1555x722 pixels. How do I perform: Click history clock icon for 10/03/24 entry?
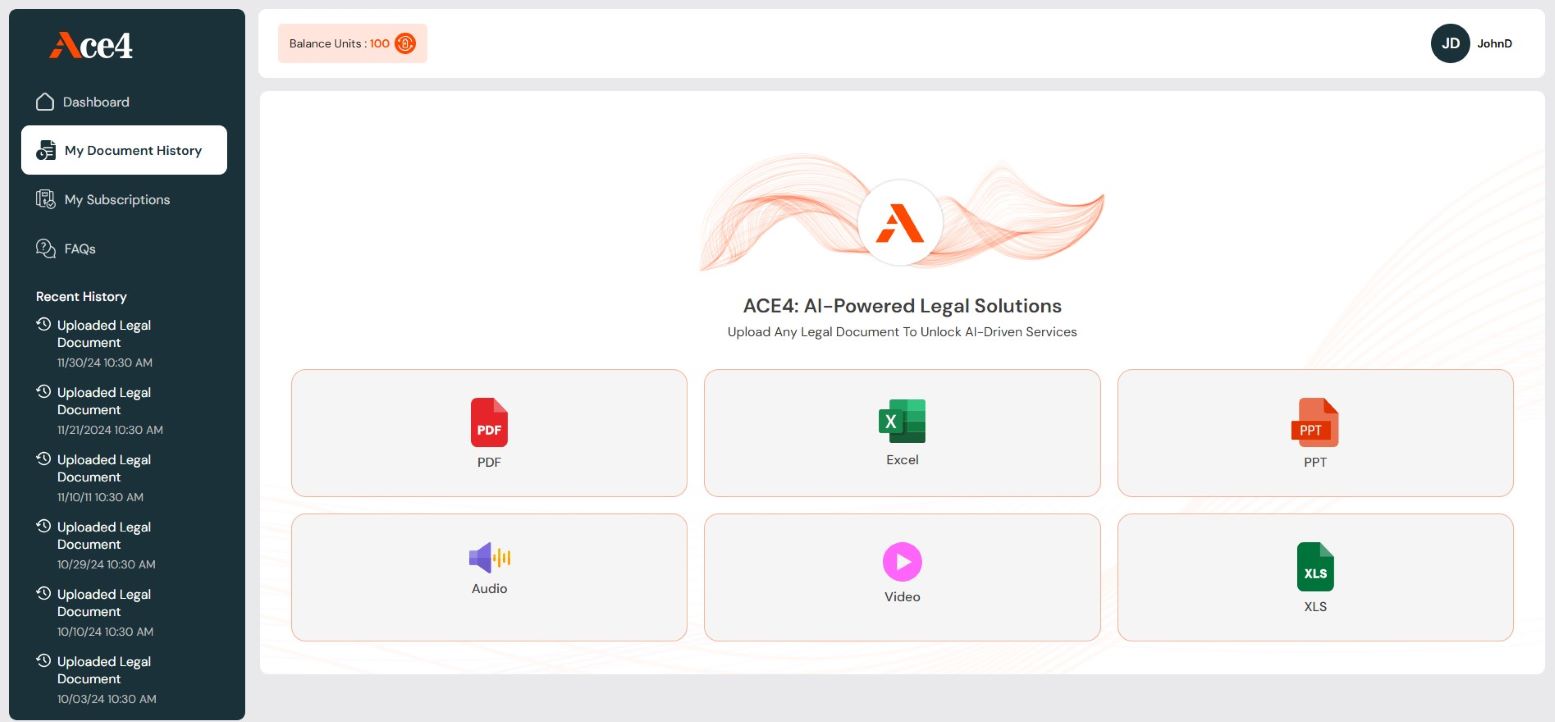click(x=43, y=660)
